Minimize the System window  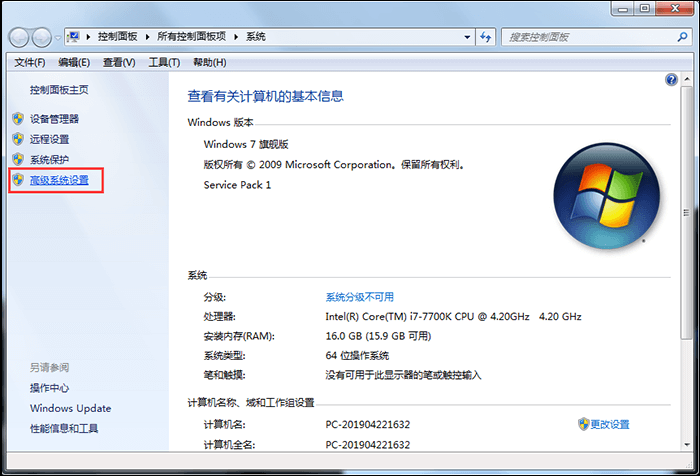click(623, 8)
